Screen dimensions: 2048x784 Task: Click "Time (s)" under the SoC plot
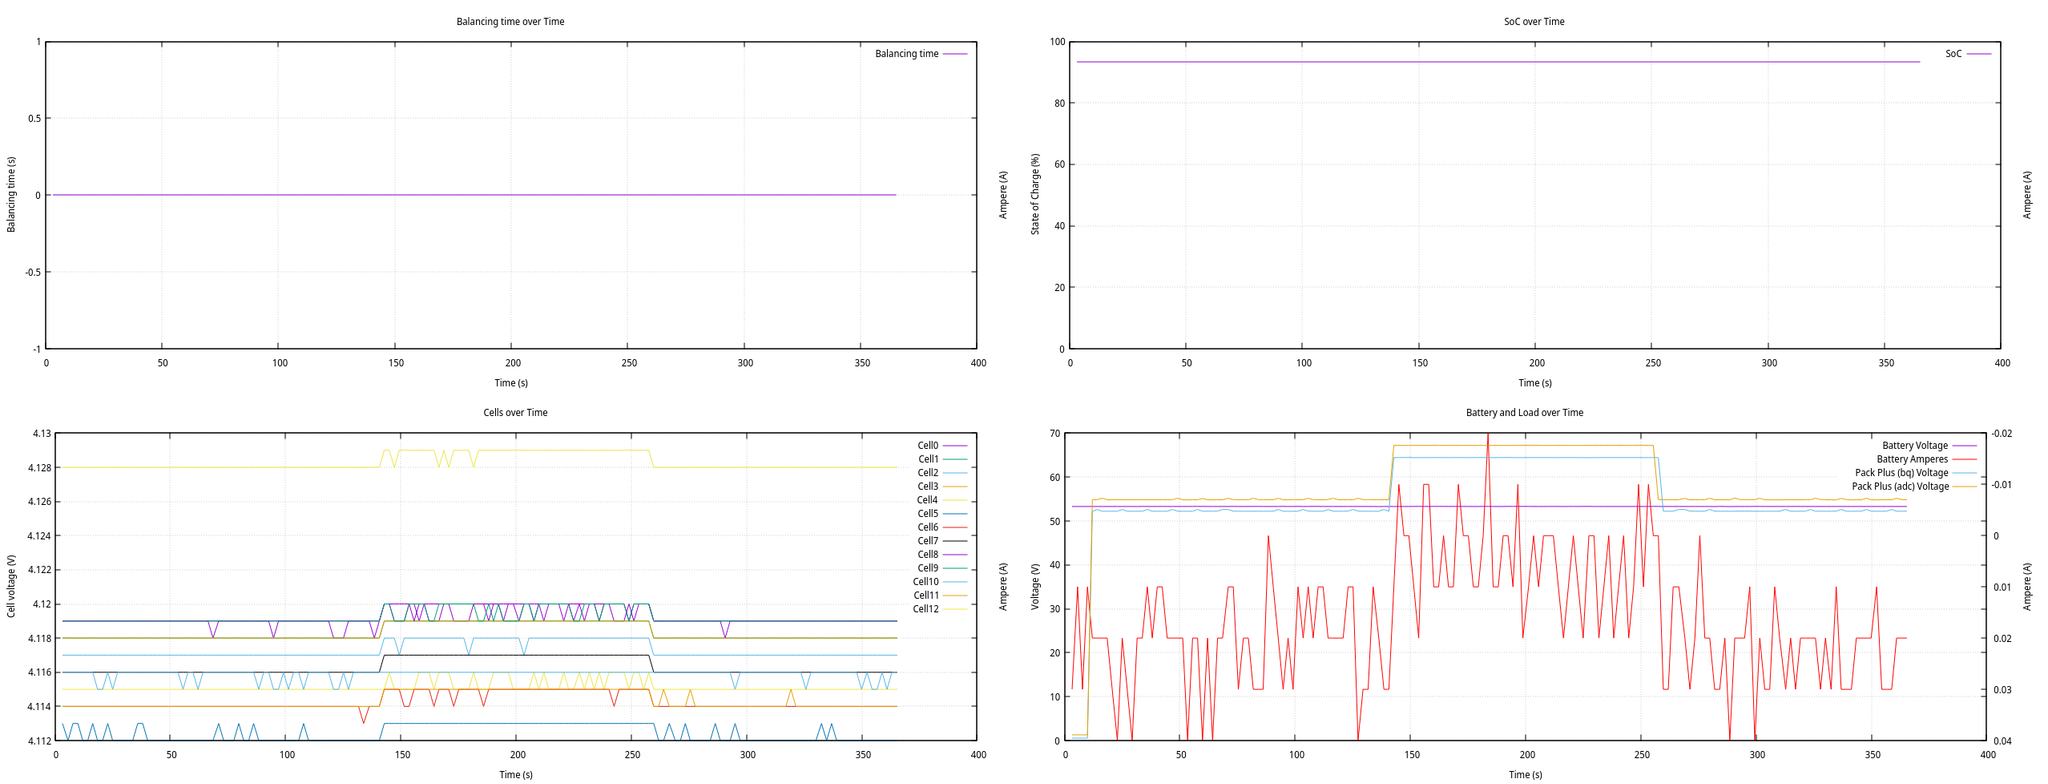coord(1535,383)
